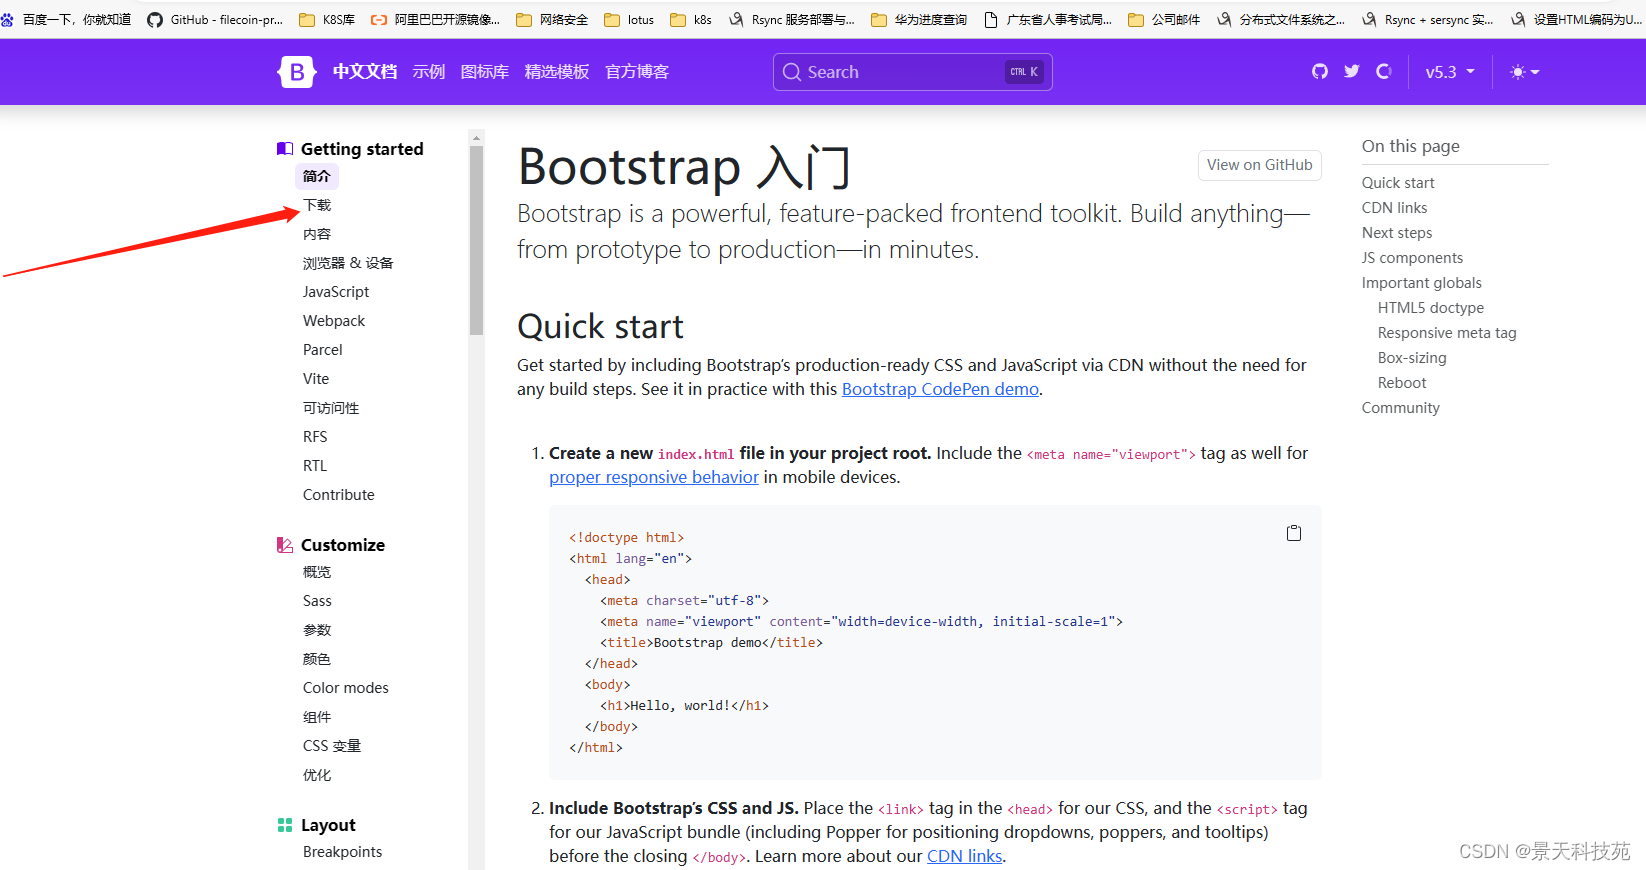Image resolution: width=1646 pixels, height=870 pixels.
Task: Open Webpack in sidebar
Action: pos(334,321)
